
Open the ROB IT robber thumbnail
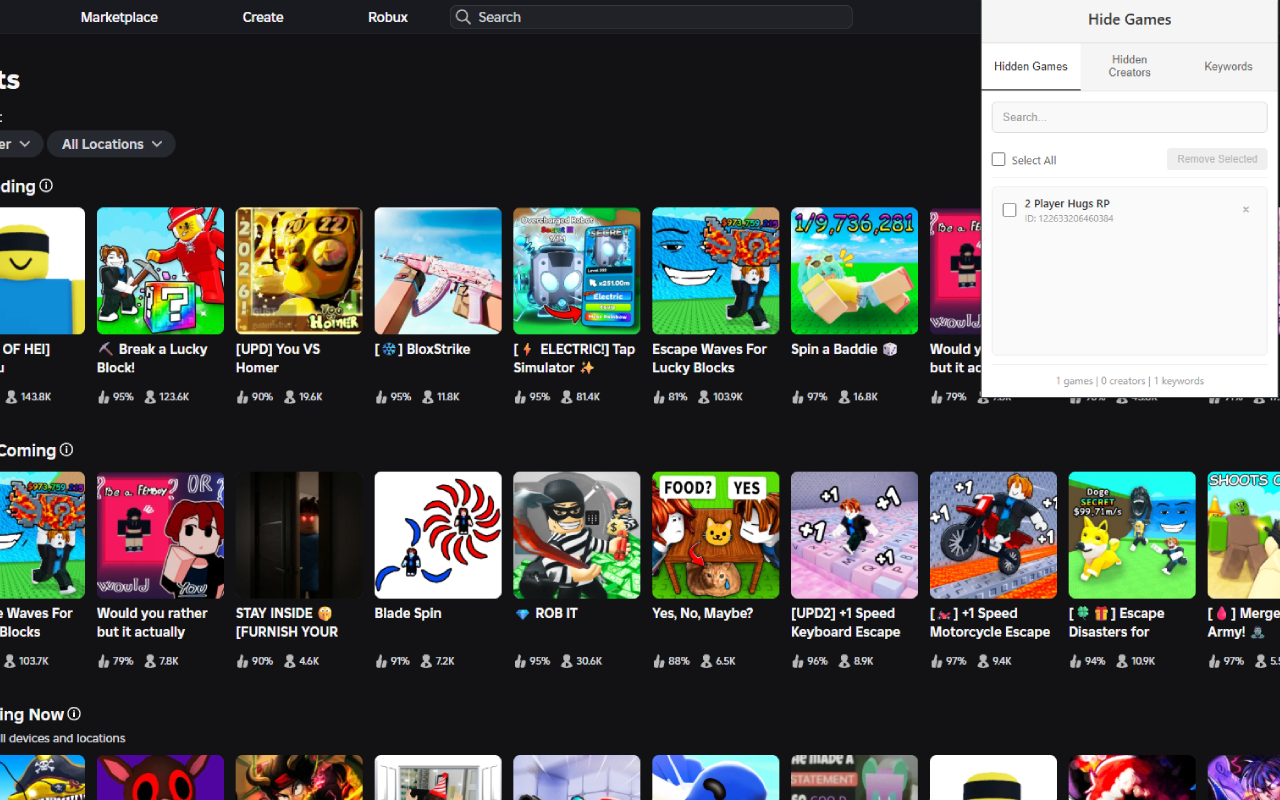coord(577,535)
